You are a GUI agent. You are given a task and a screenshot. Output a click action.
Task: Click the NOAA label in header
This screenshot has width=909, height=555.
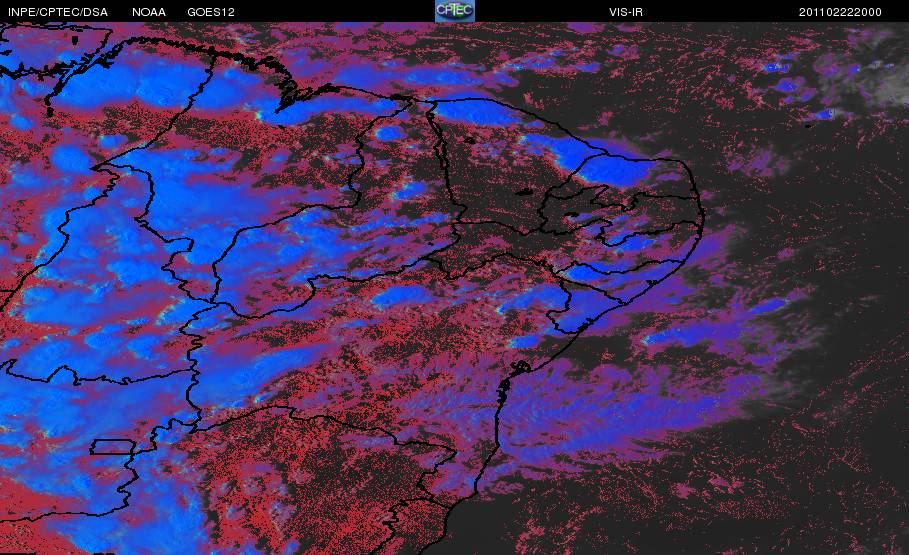pos(149,12)
